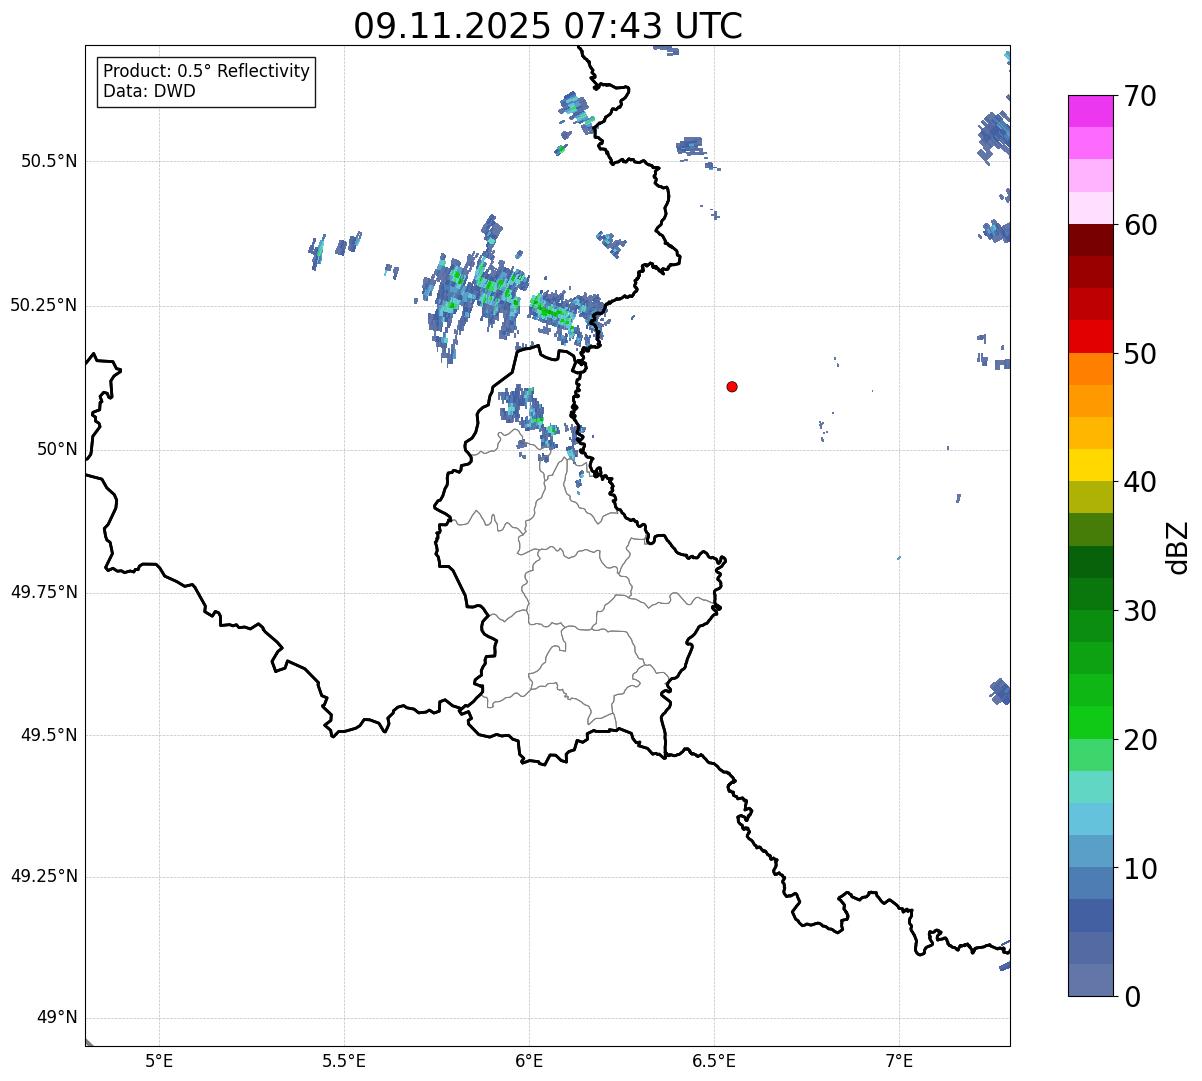1202x1081 pixels.
Task: Click the "Data: DWD" label
Action: (x=150, y=91)
